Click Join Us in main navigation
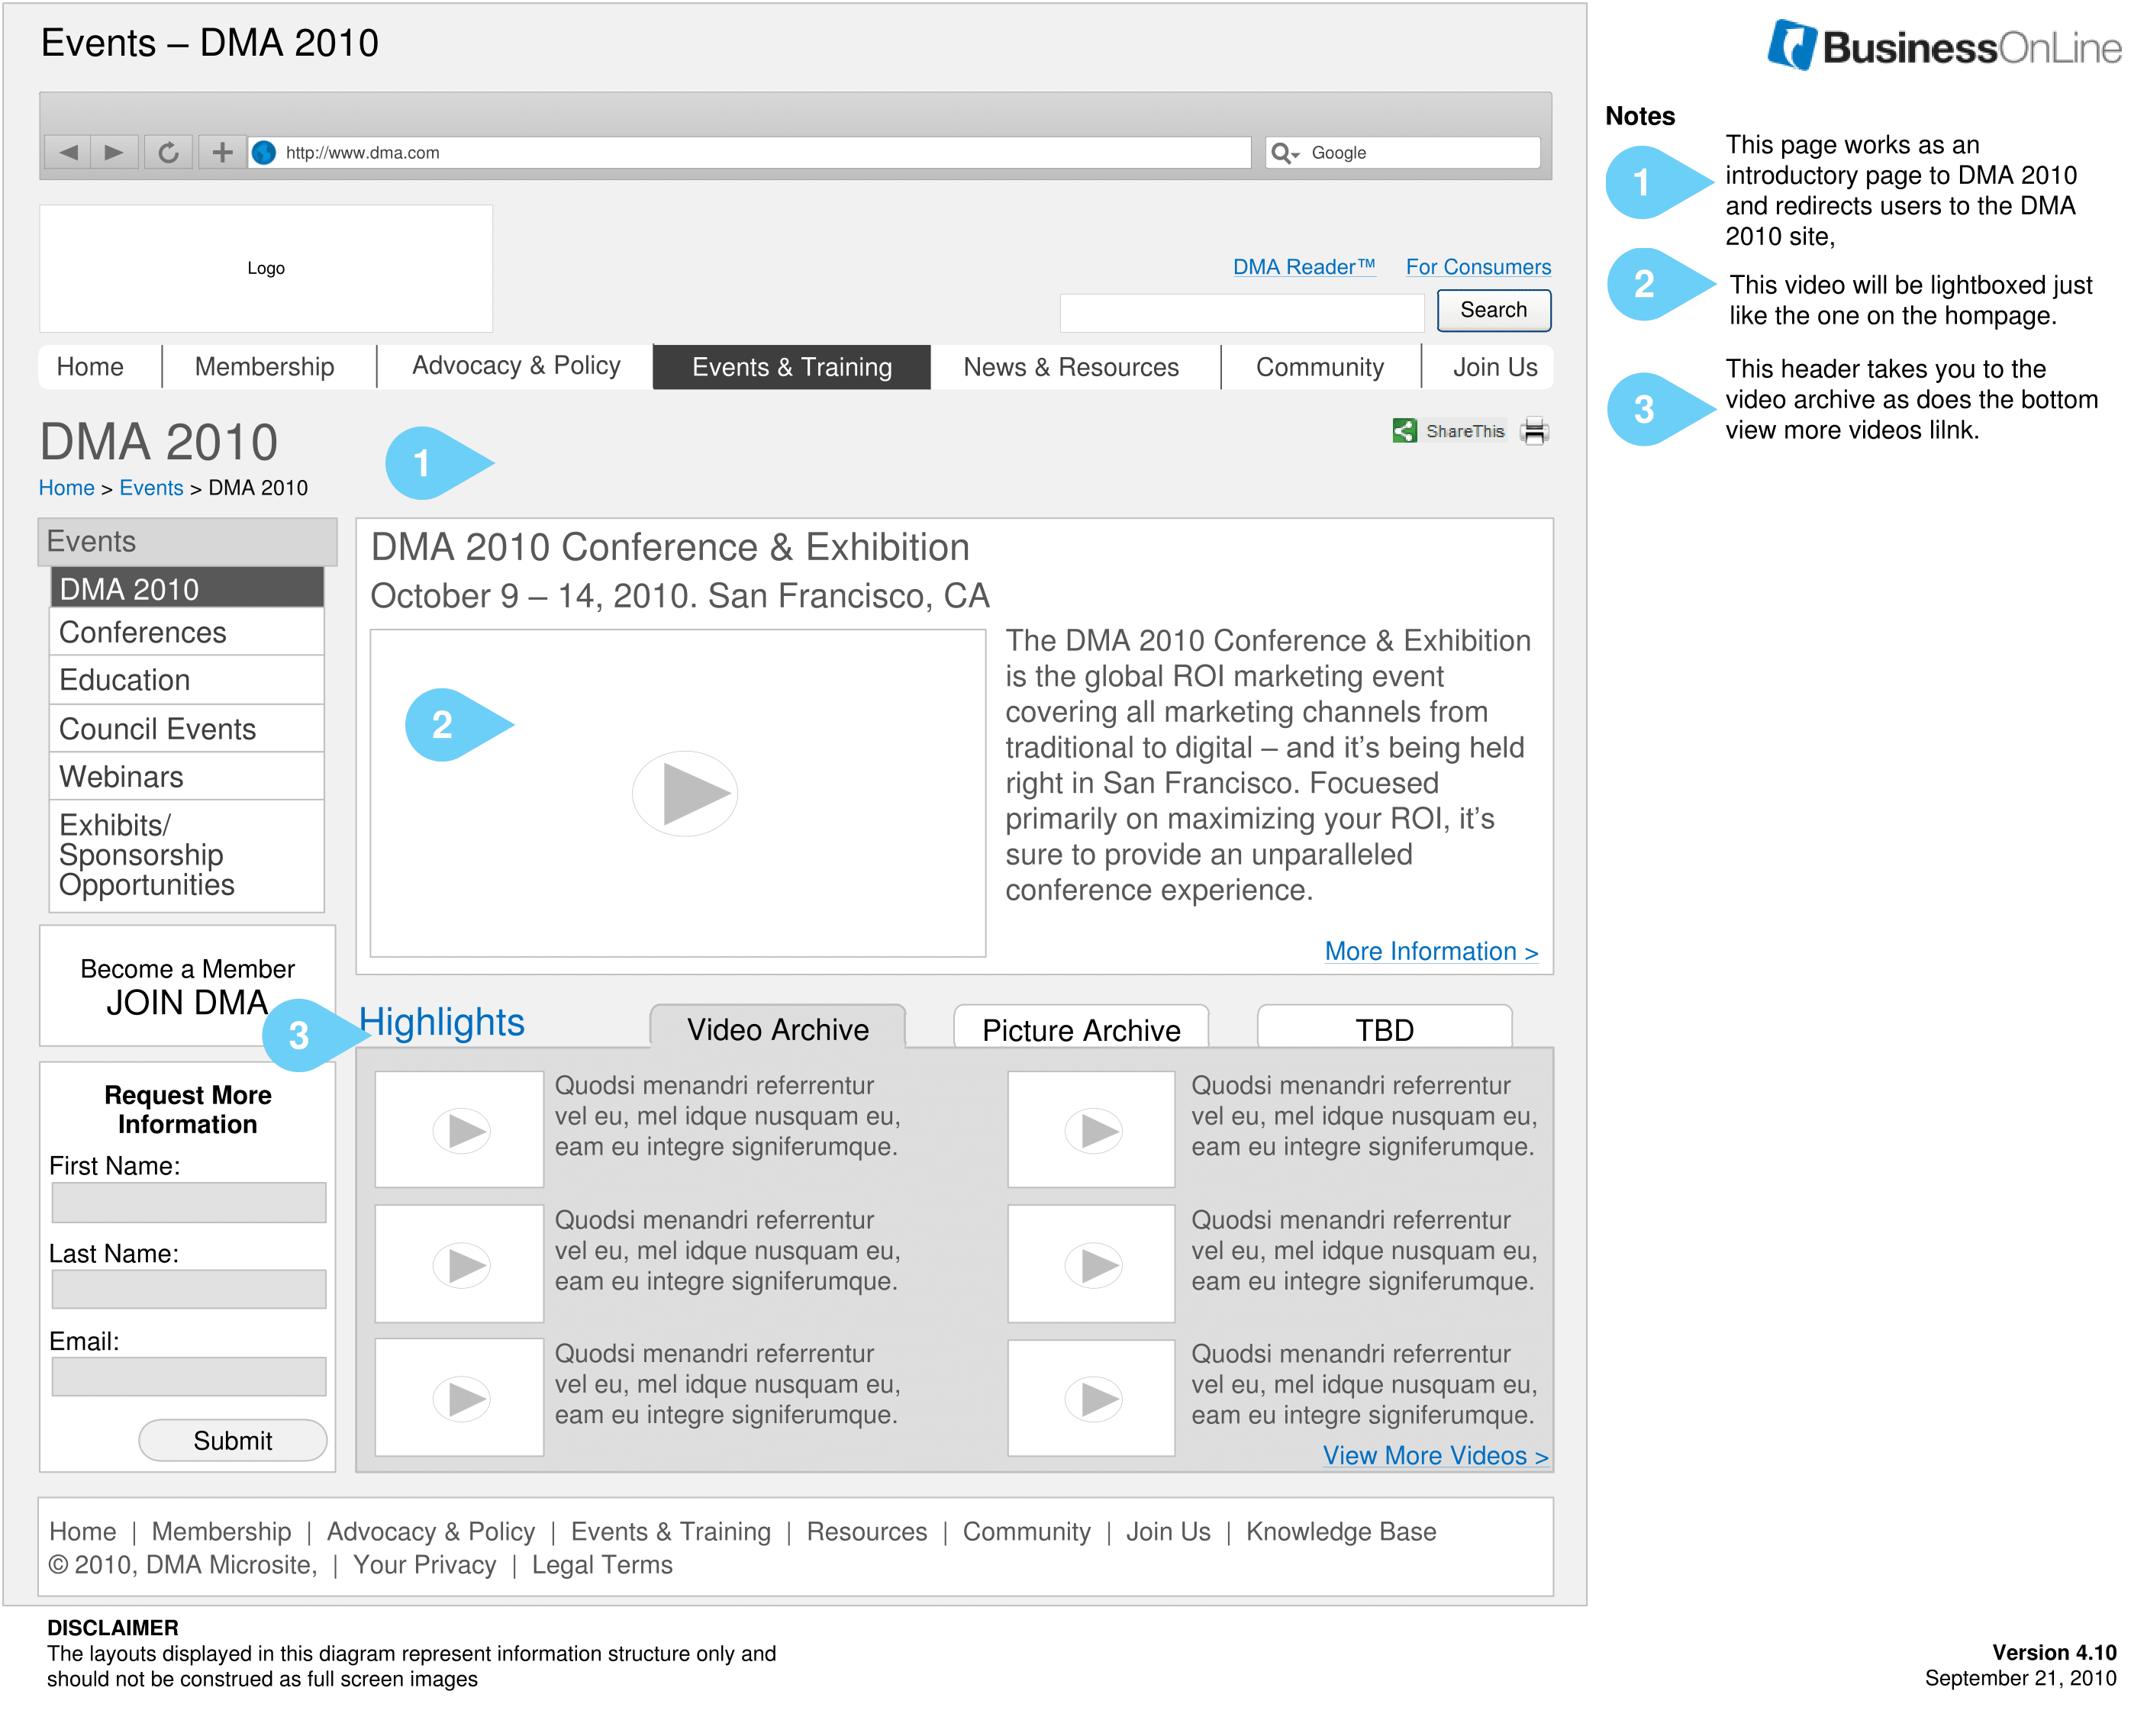This screenshot has height=1736, width=2131. (x=1494, y=367)
